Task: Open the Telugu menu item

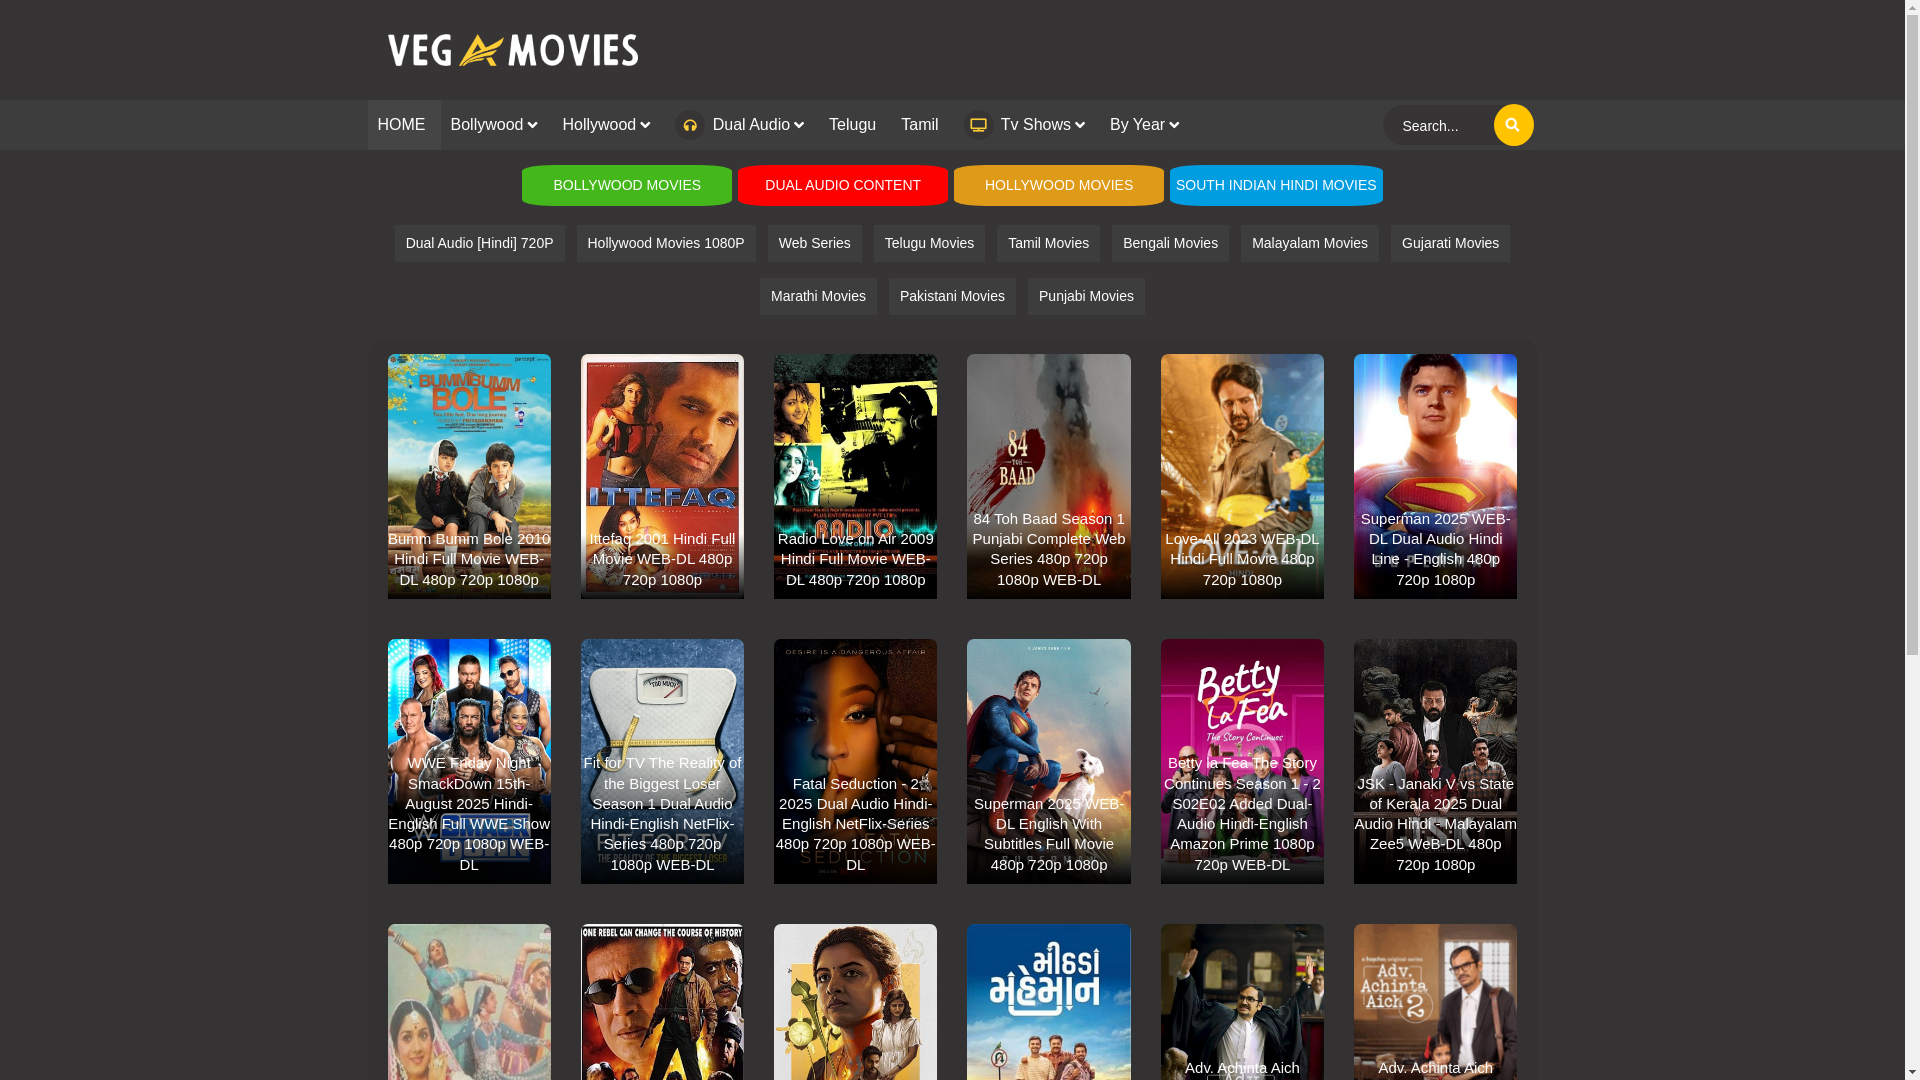Action: [852, 125]
